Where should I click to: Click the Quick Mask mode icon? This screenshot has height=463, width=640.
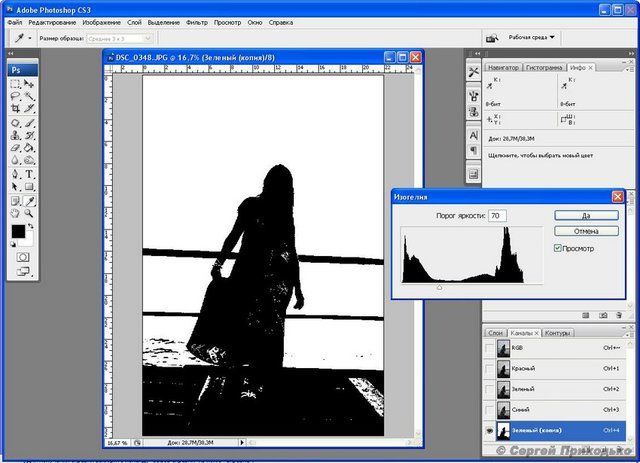pyautogui.click(x=22, y=257)
